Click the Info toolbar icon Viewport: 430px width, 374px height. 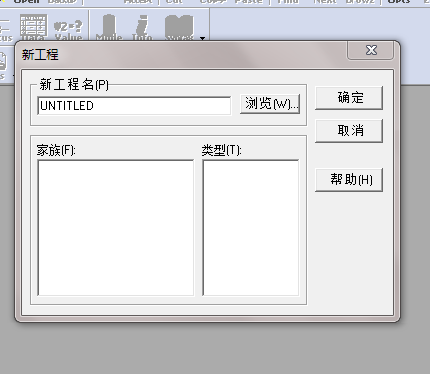(142, 28)
